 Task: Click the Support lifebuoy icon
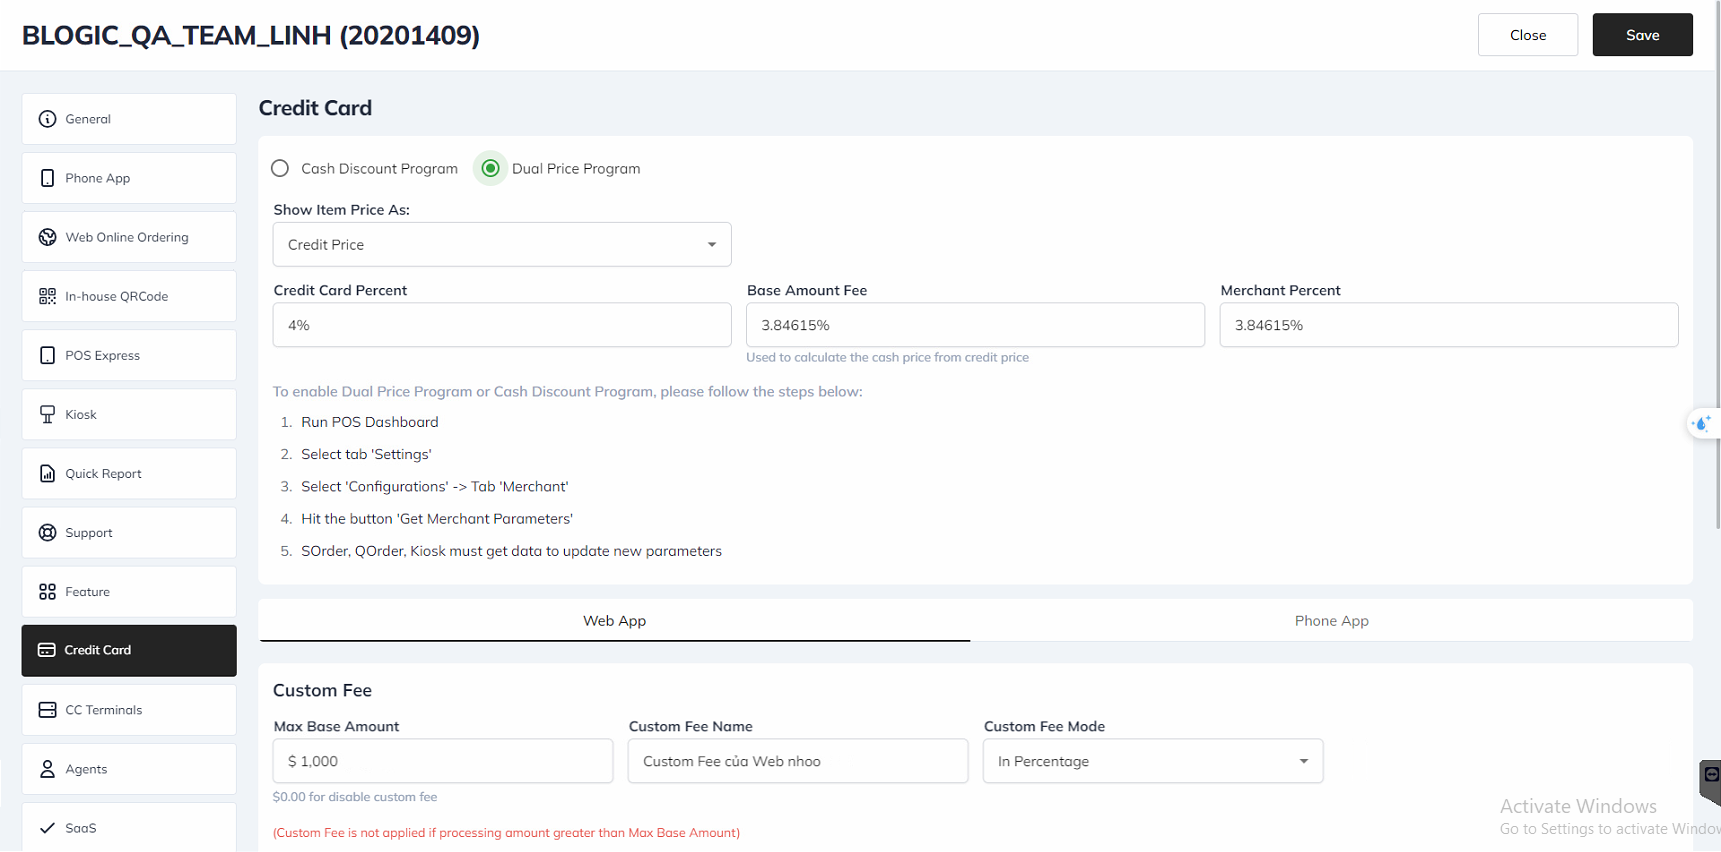[x=47, y=532]
